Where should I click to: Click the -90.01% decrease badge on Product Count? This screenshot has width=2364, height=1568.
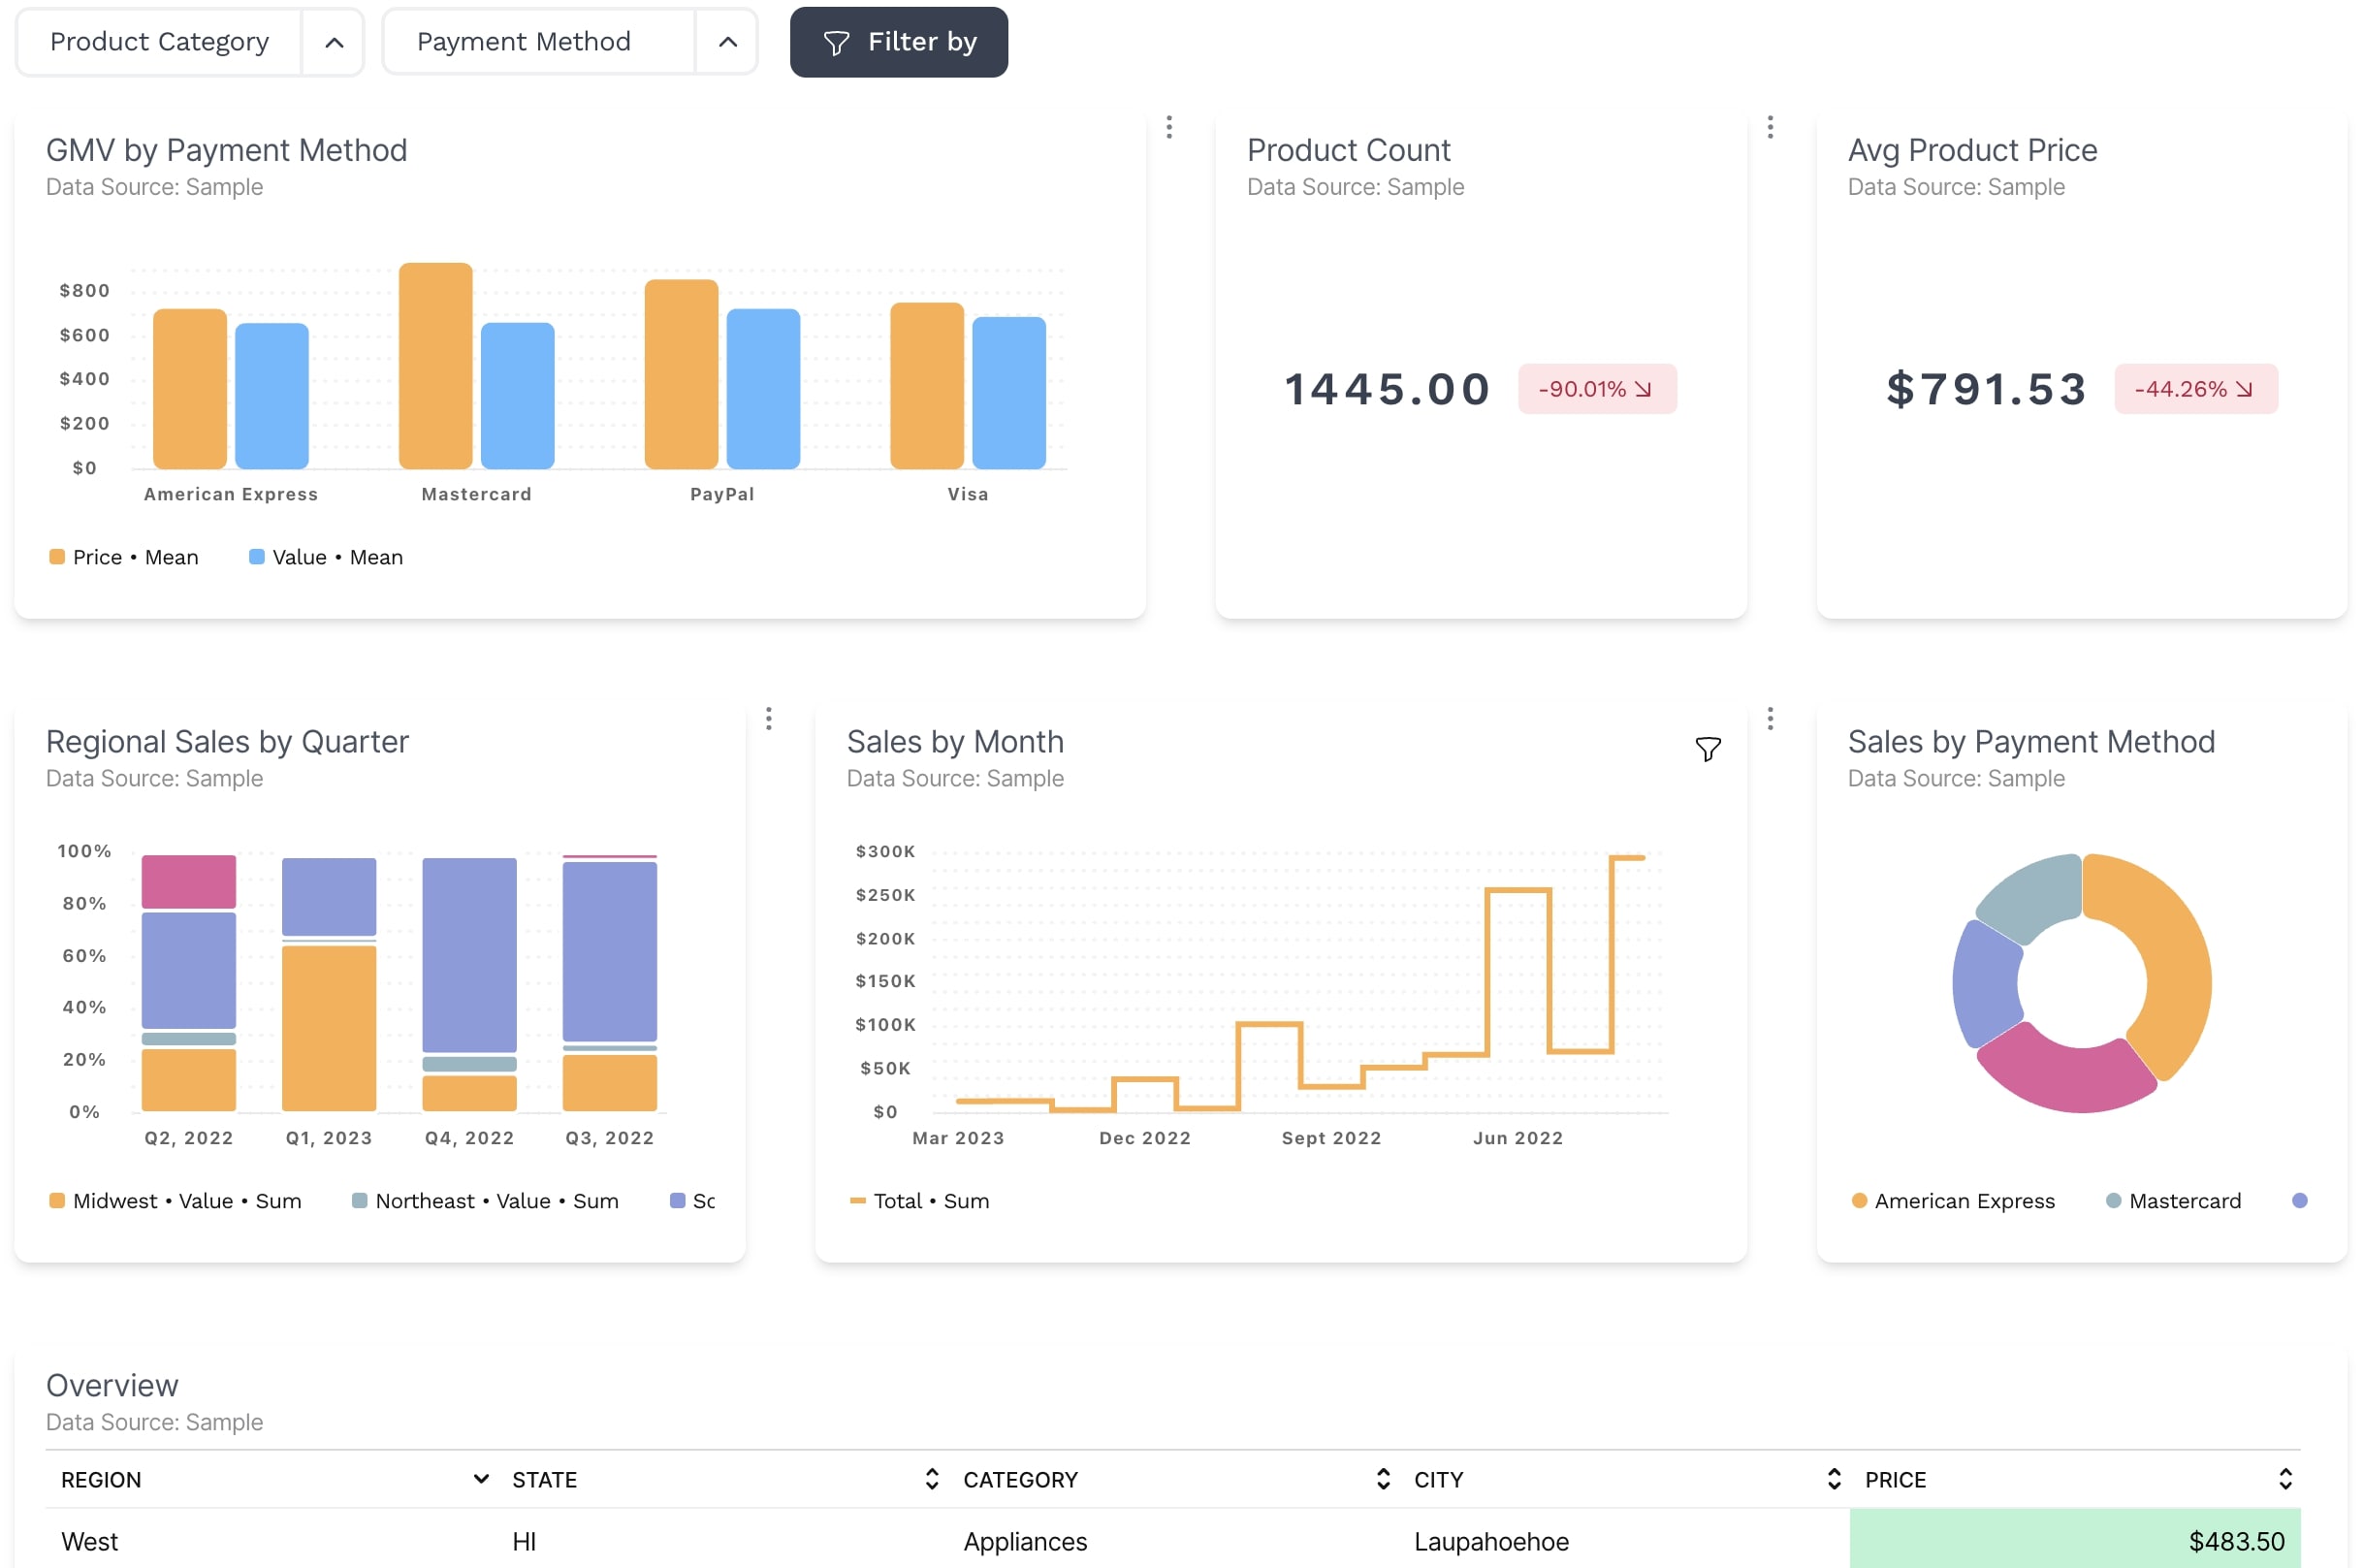coord(1596,389)
